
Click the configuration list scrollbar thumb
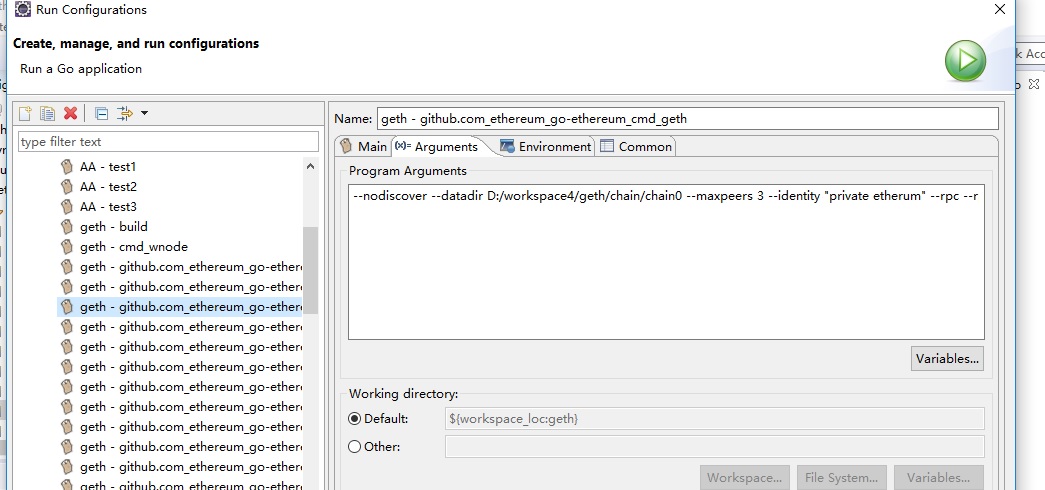pos(310,270)
